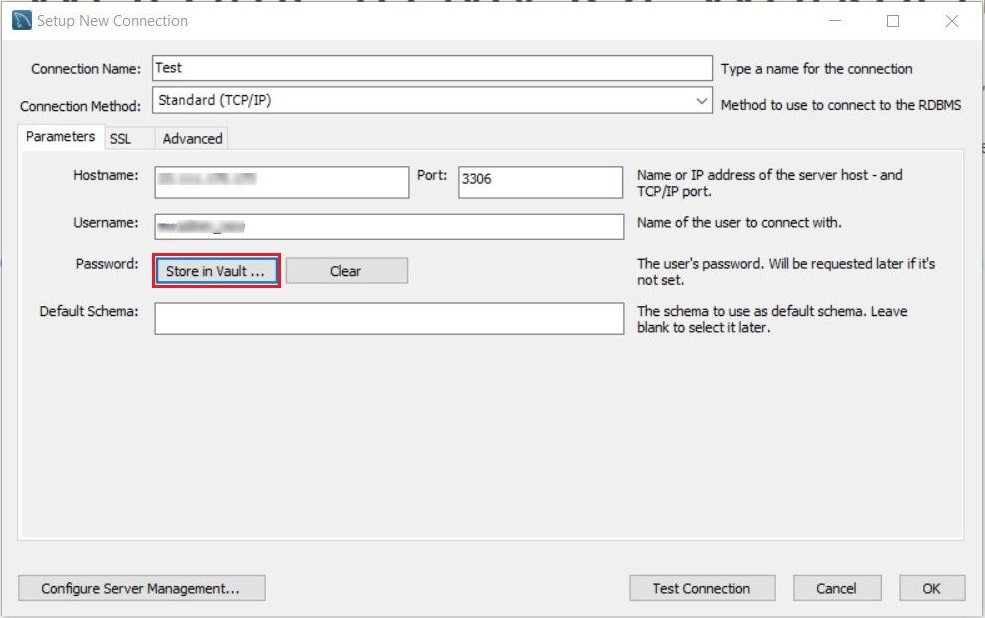Screen dimensions: 985x618
Task: Confirm the connection with OK
Action: [932, 588]
